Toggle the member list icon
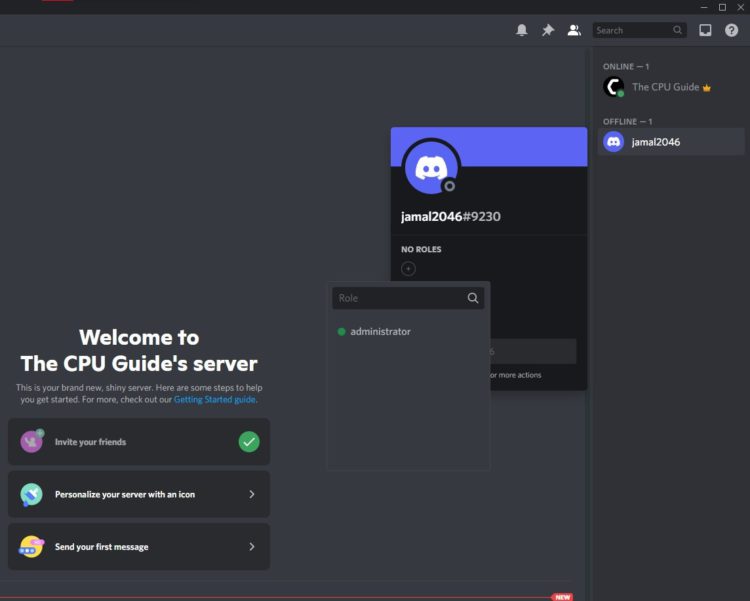750x601 pixels. click(x=574, y=31)
